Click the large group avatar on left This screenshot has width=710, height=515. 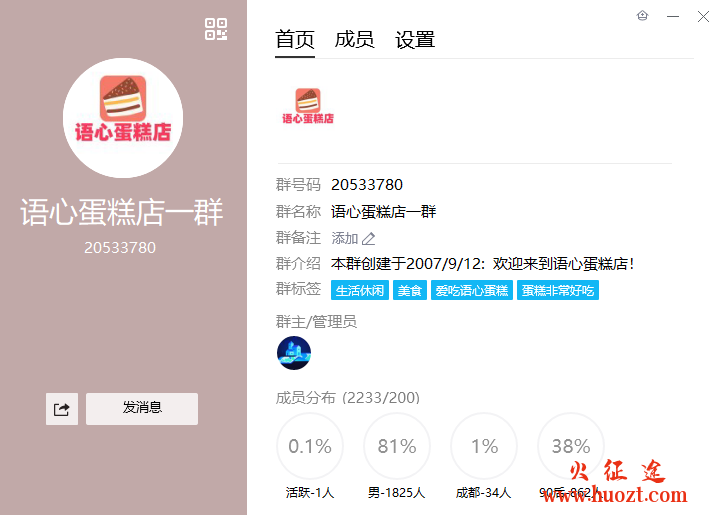pos(123,118)
